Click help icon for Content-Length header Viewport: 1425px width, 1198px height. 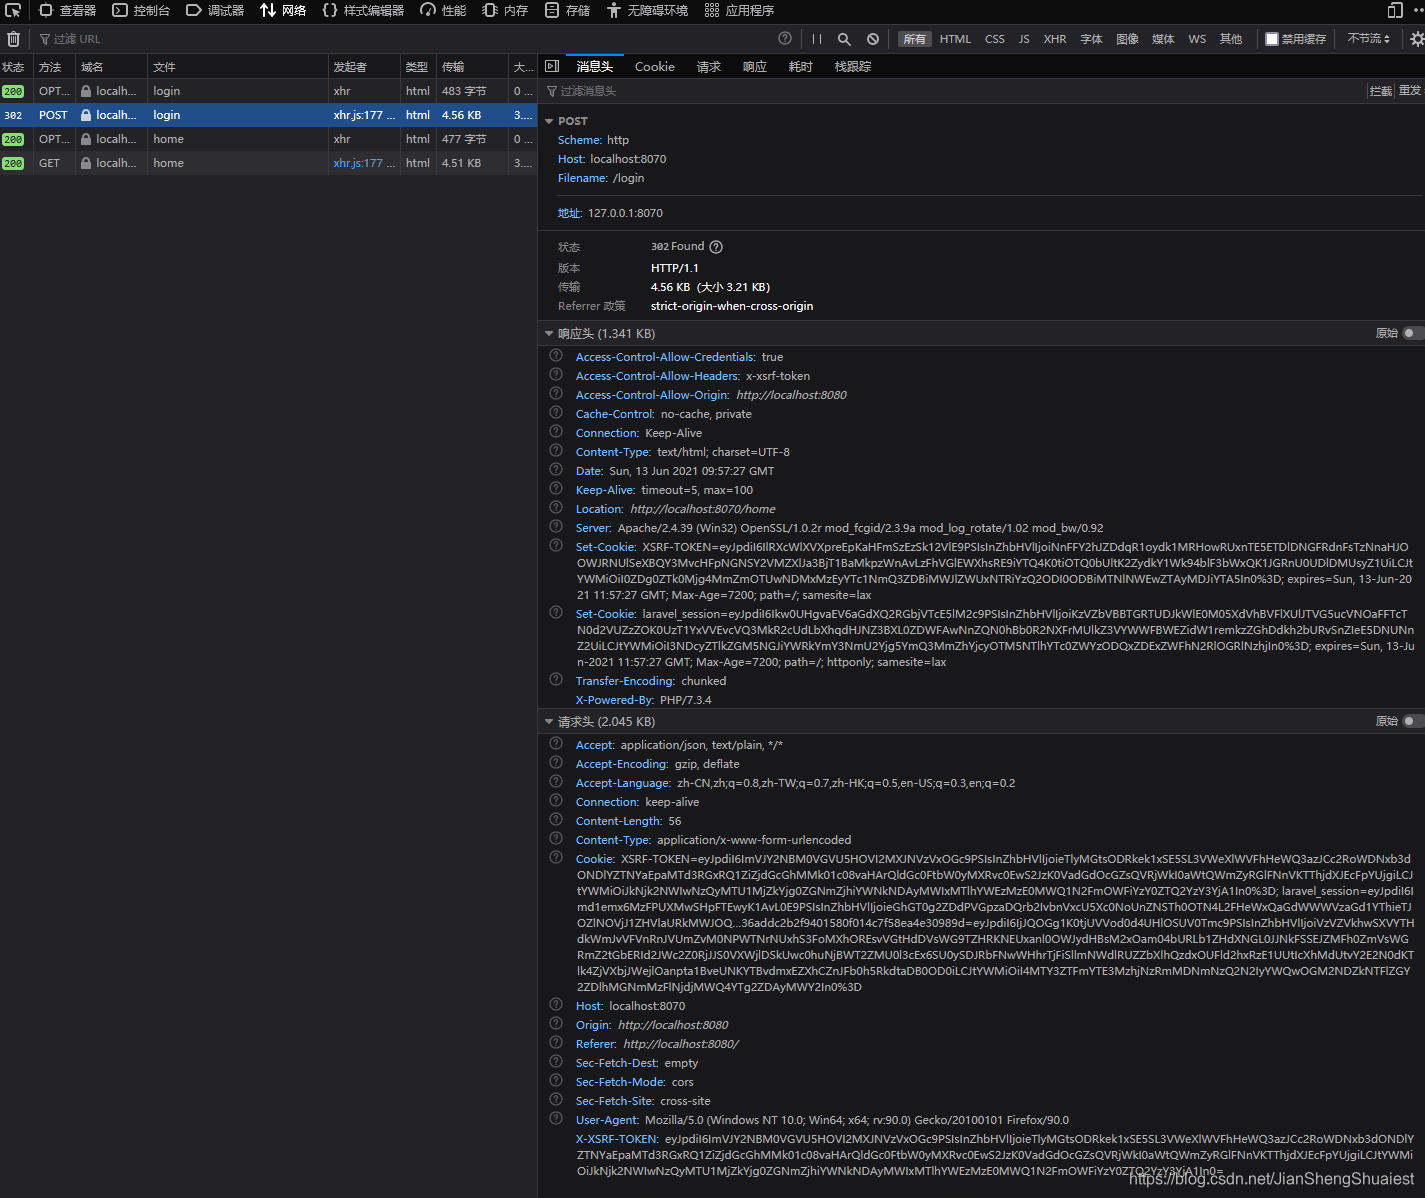coord(556,820)
